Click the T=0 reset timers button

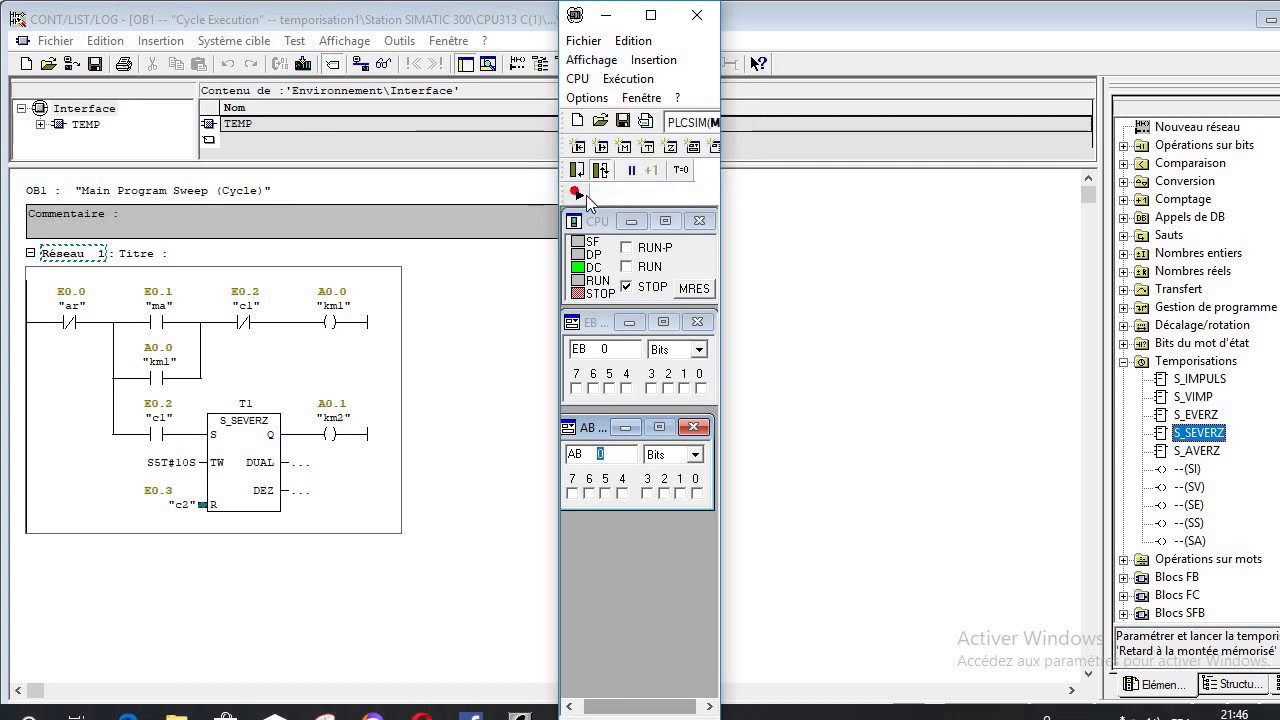(x=681, y=170)
